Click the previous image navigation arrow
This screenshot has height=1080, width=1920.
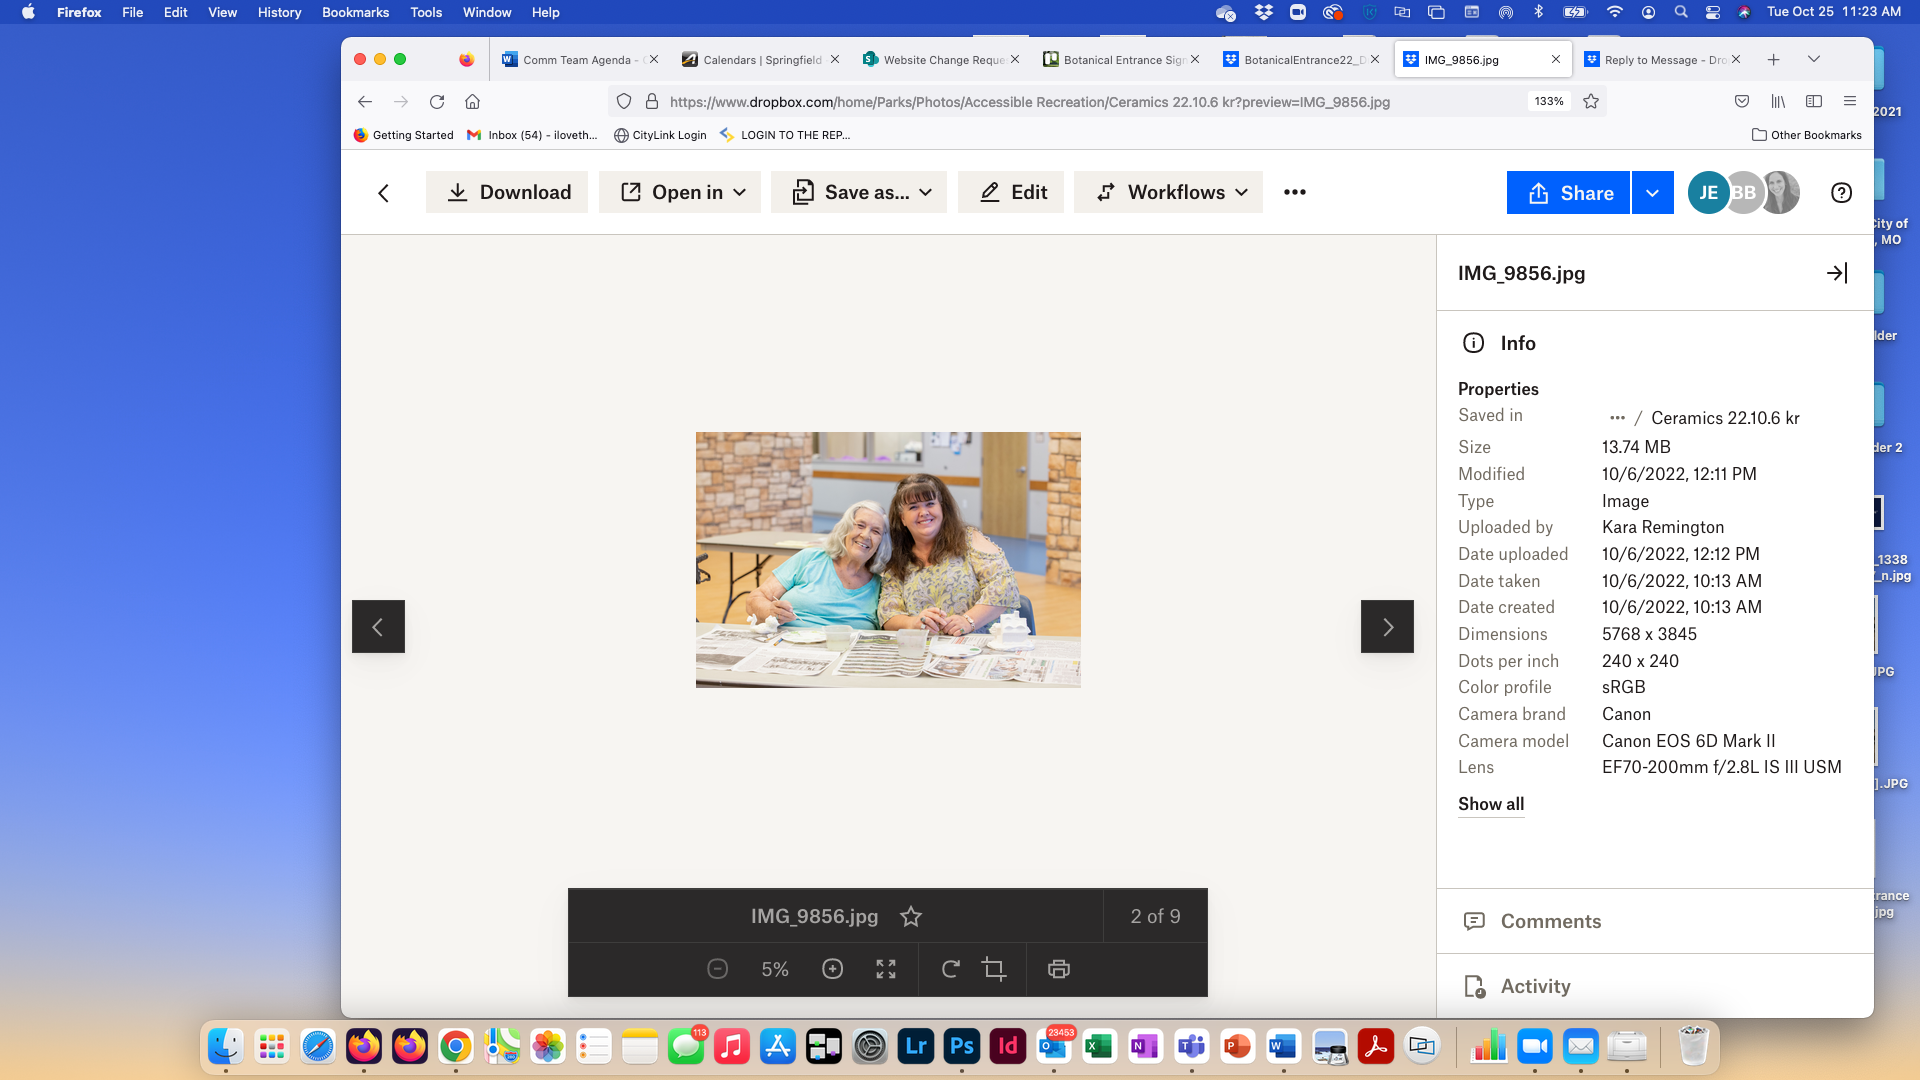[378, 626]
